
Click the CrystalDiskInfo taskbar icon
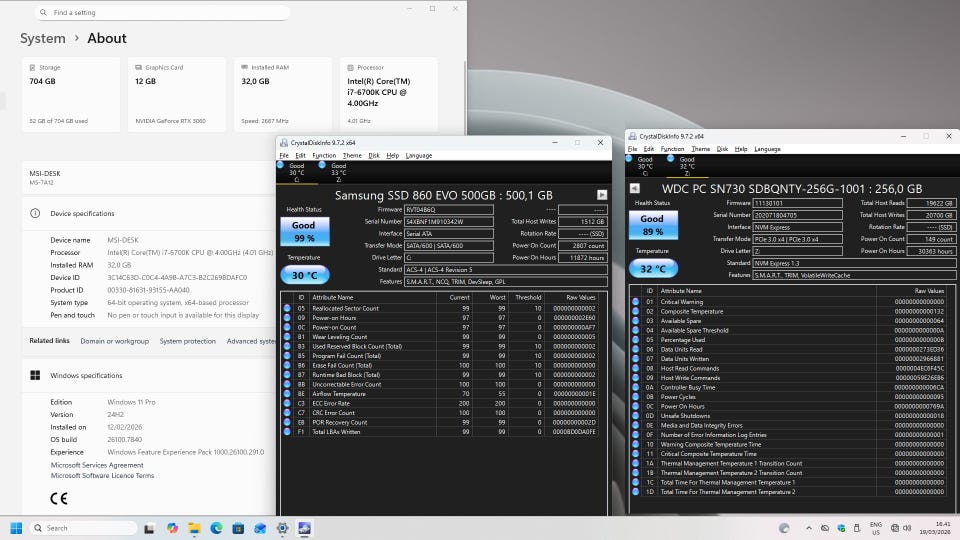point(304,528)
